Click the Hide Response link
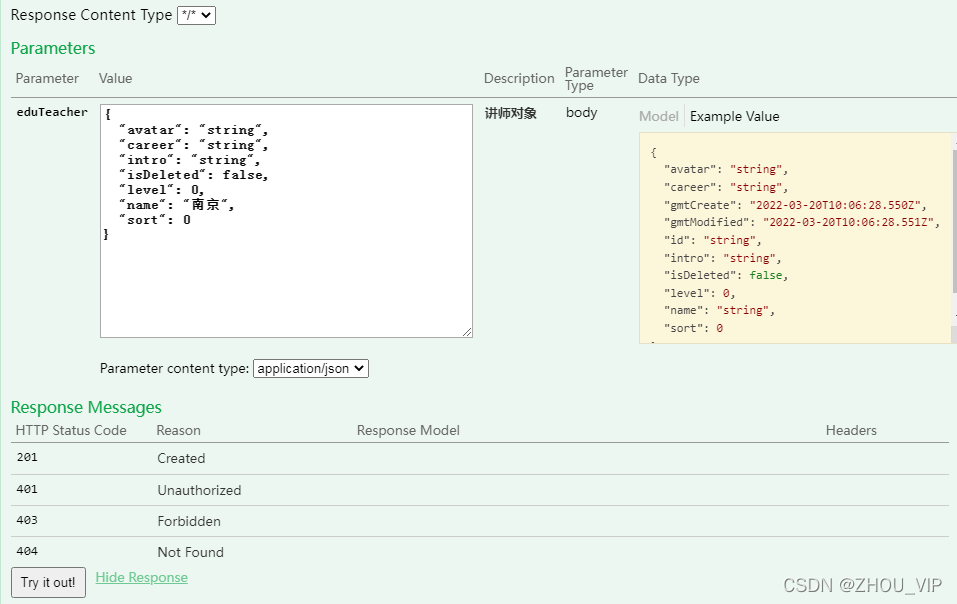The width and height of the screenshot is (957, 604). 142,577
